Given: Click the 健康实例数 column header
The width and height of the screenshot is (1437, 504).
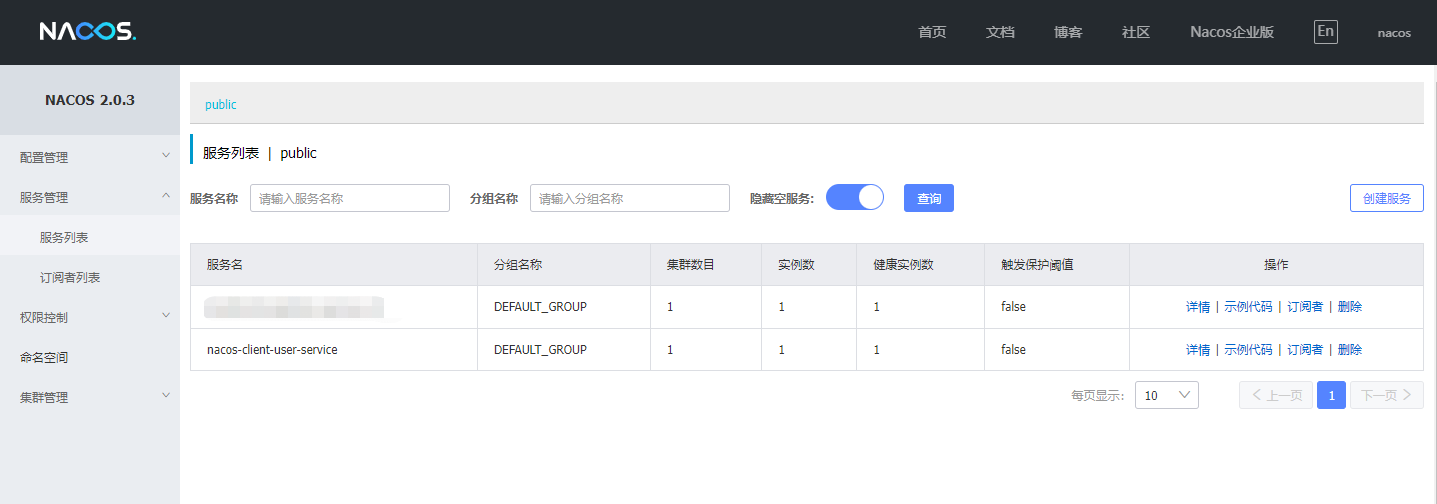Looking at the screenshot, I should pos(921,265).
